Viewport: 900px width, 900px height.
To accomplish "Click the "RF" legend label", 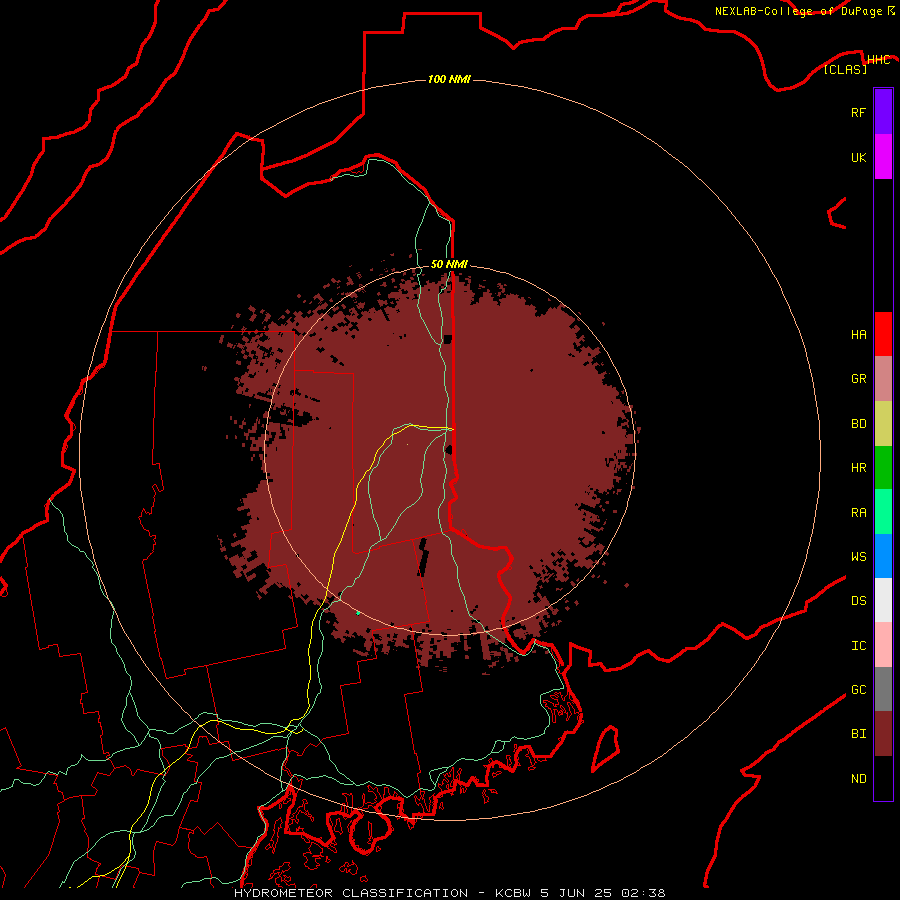I will pyautogui.click(x=858, y=112).
